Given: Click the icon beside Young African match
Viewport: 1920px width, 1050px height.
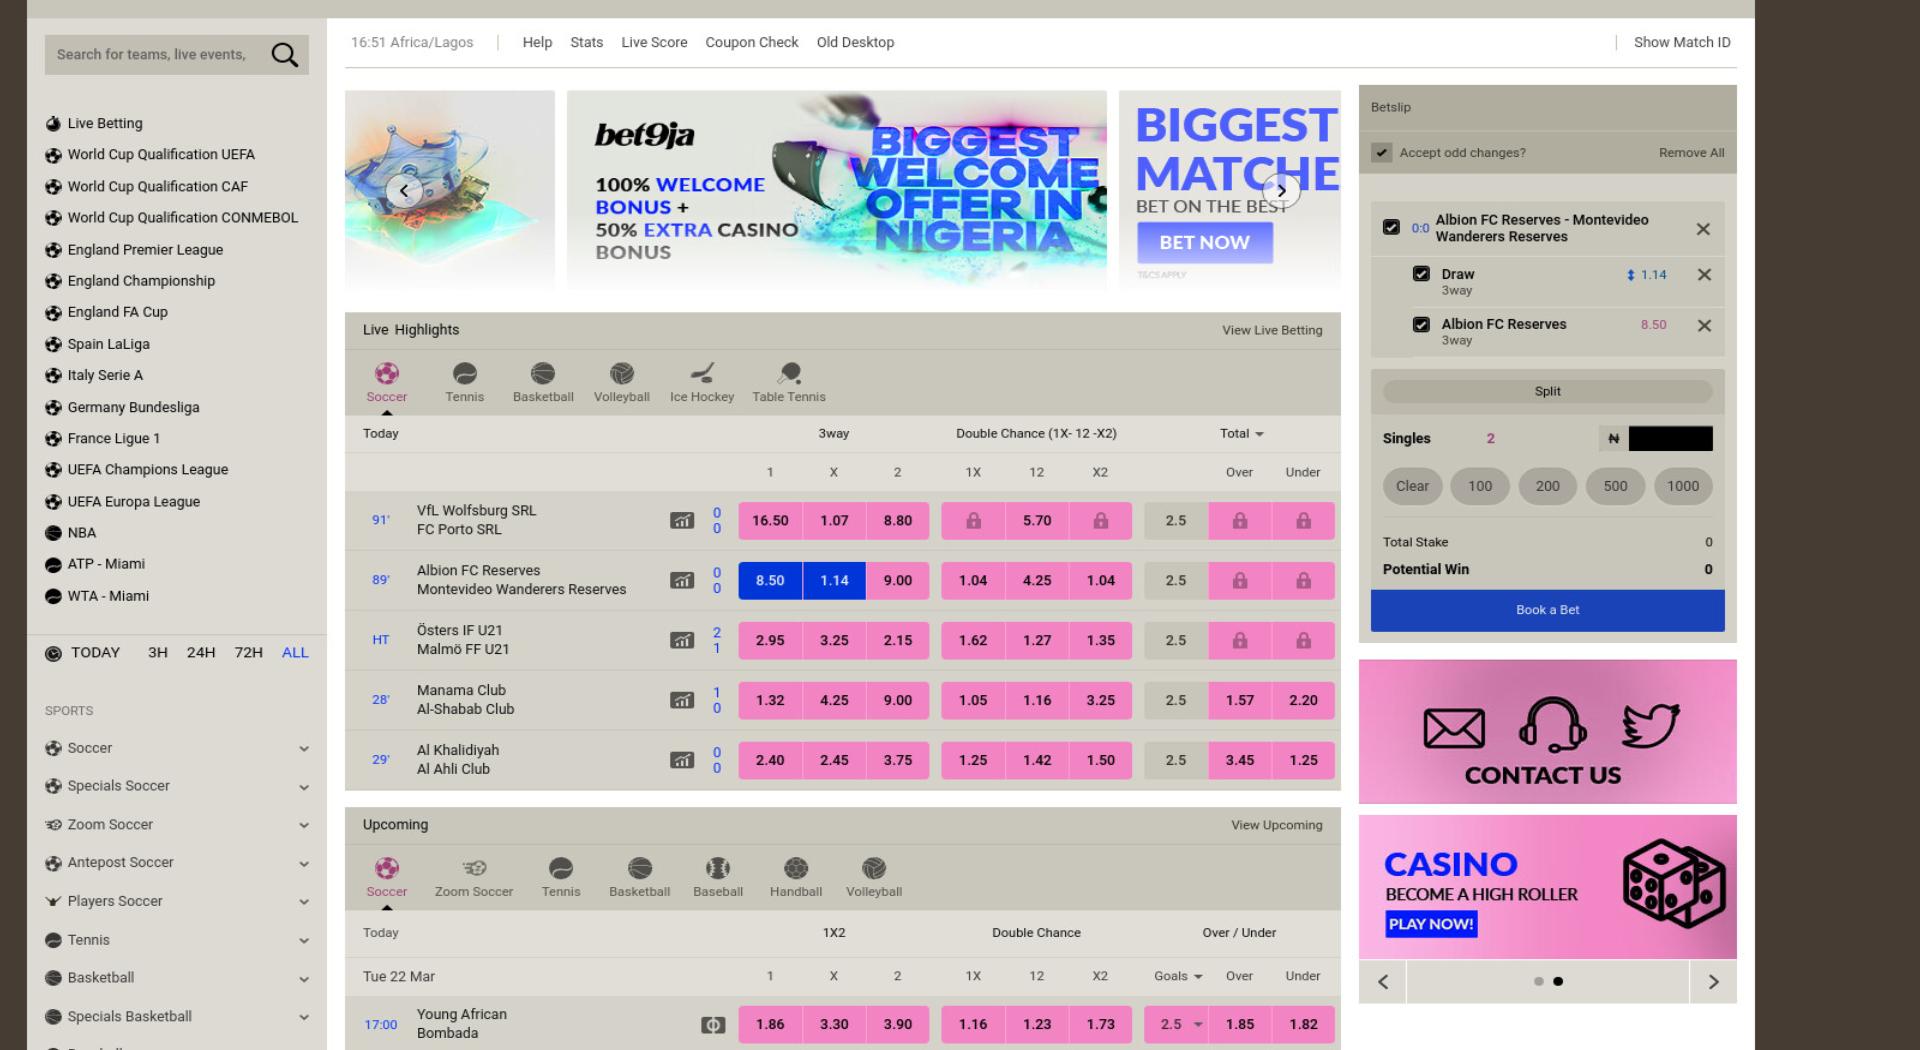Looking at the screenshot, I should [x=713, y=1024].
